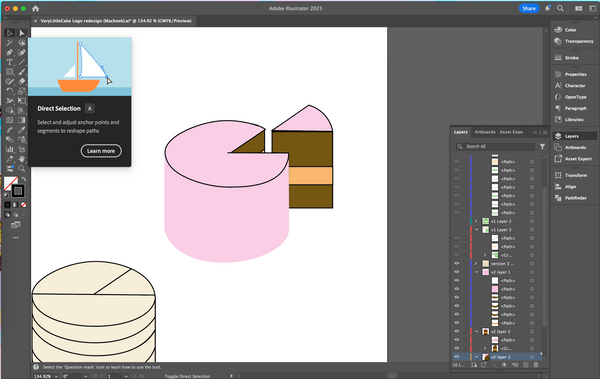This screenshot has height=379, width=600.
Task: Hide the version 3 layer
Action: coord(457,263)
